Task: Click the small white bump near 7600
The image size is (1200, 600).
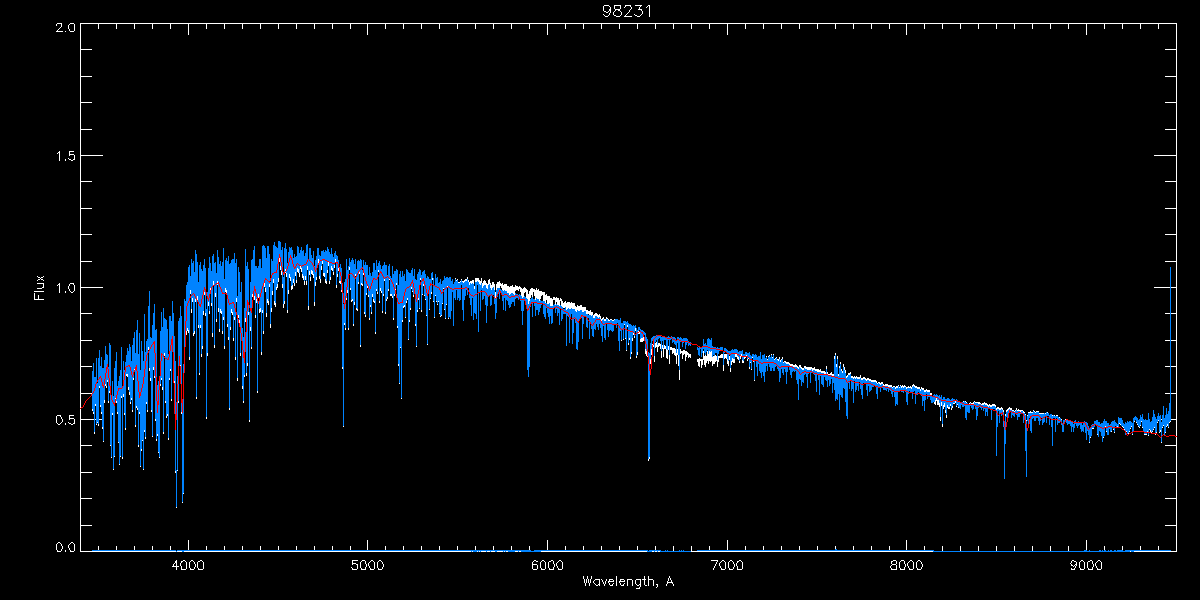Action: (835, 358)
